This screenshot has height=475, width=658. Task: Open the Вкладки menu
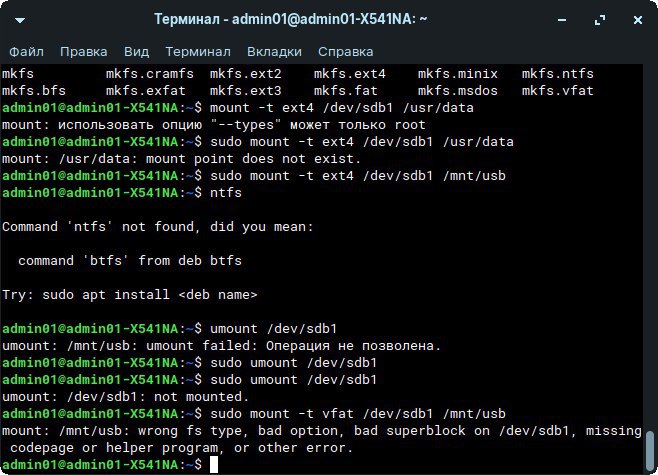(275, 51)
